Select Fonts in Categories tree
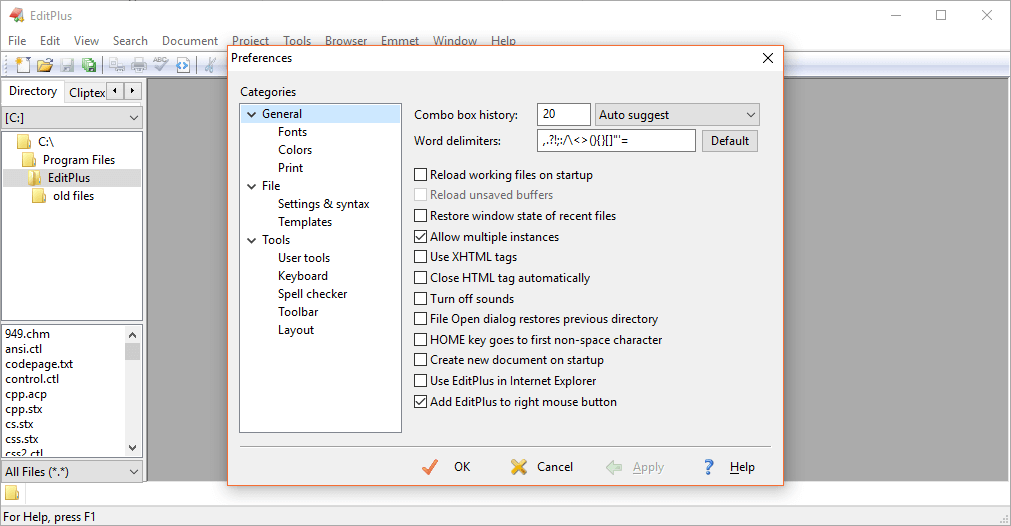The width and height of the screenshot is (1011, 526). 292,132
